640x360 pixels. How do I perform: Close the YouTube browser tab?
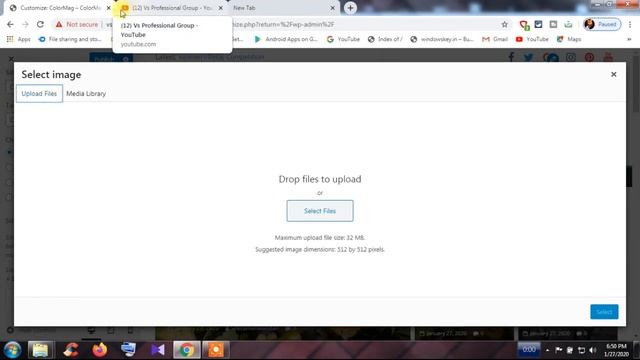[x=221, y=8]
